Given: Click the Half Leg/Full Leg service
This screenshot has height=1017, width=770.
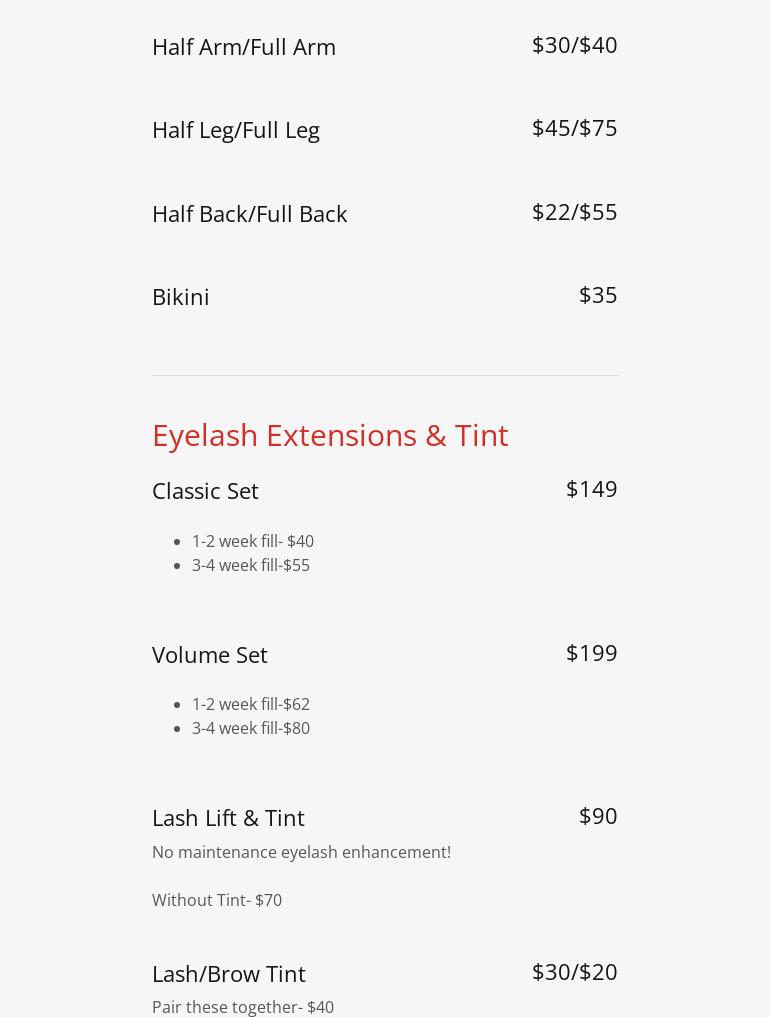Looking at the screenshot, I should [x=236, y=130].
